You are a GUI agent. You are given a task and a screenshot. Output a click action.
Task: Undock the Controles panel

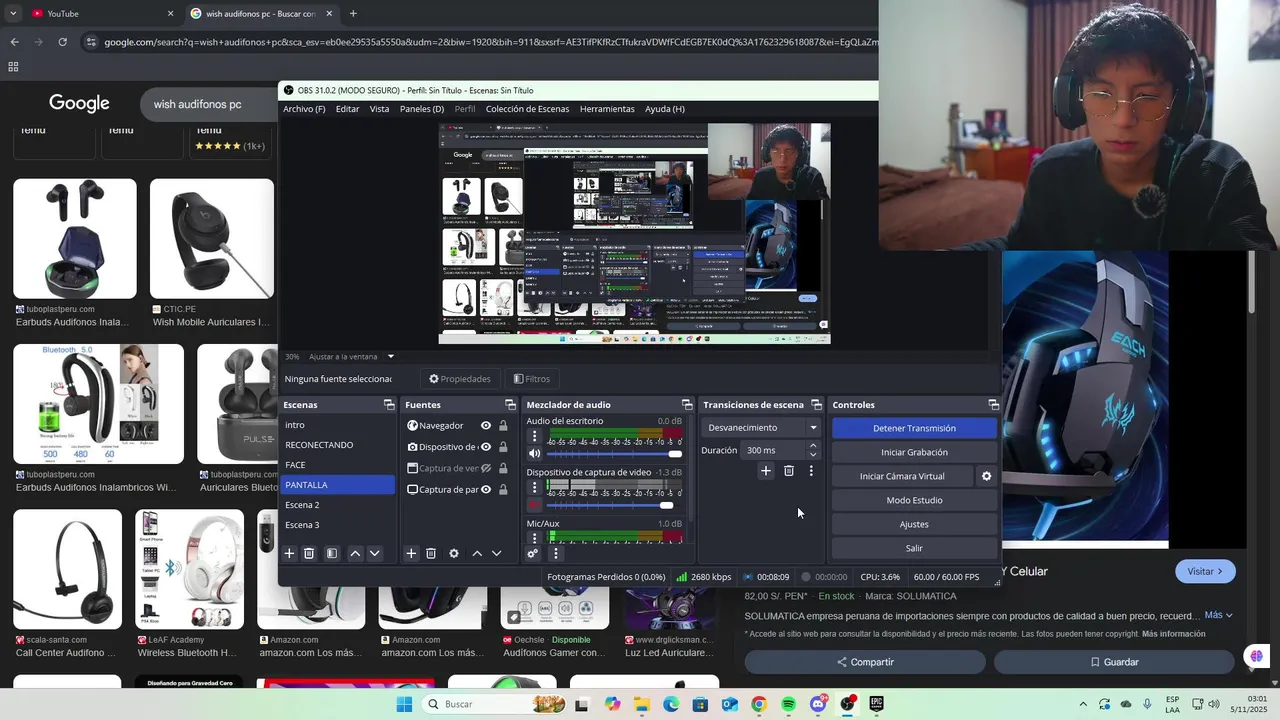[x=993, y=405]
